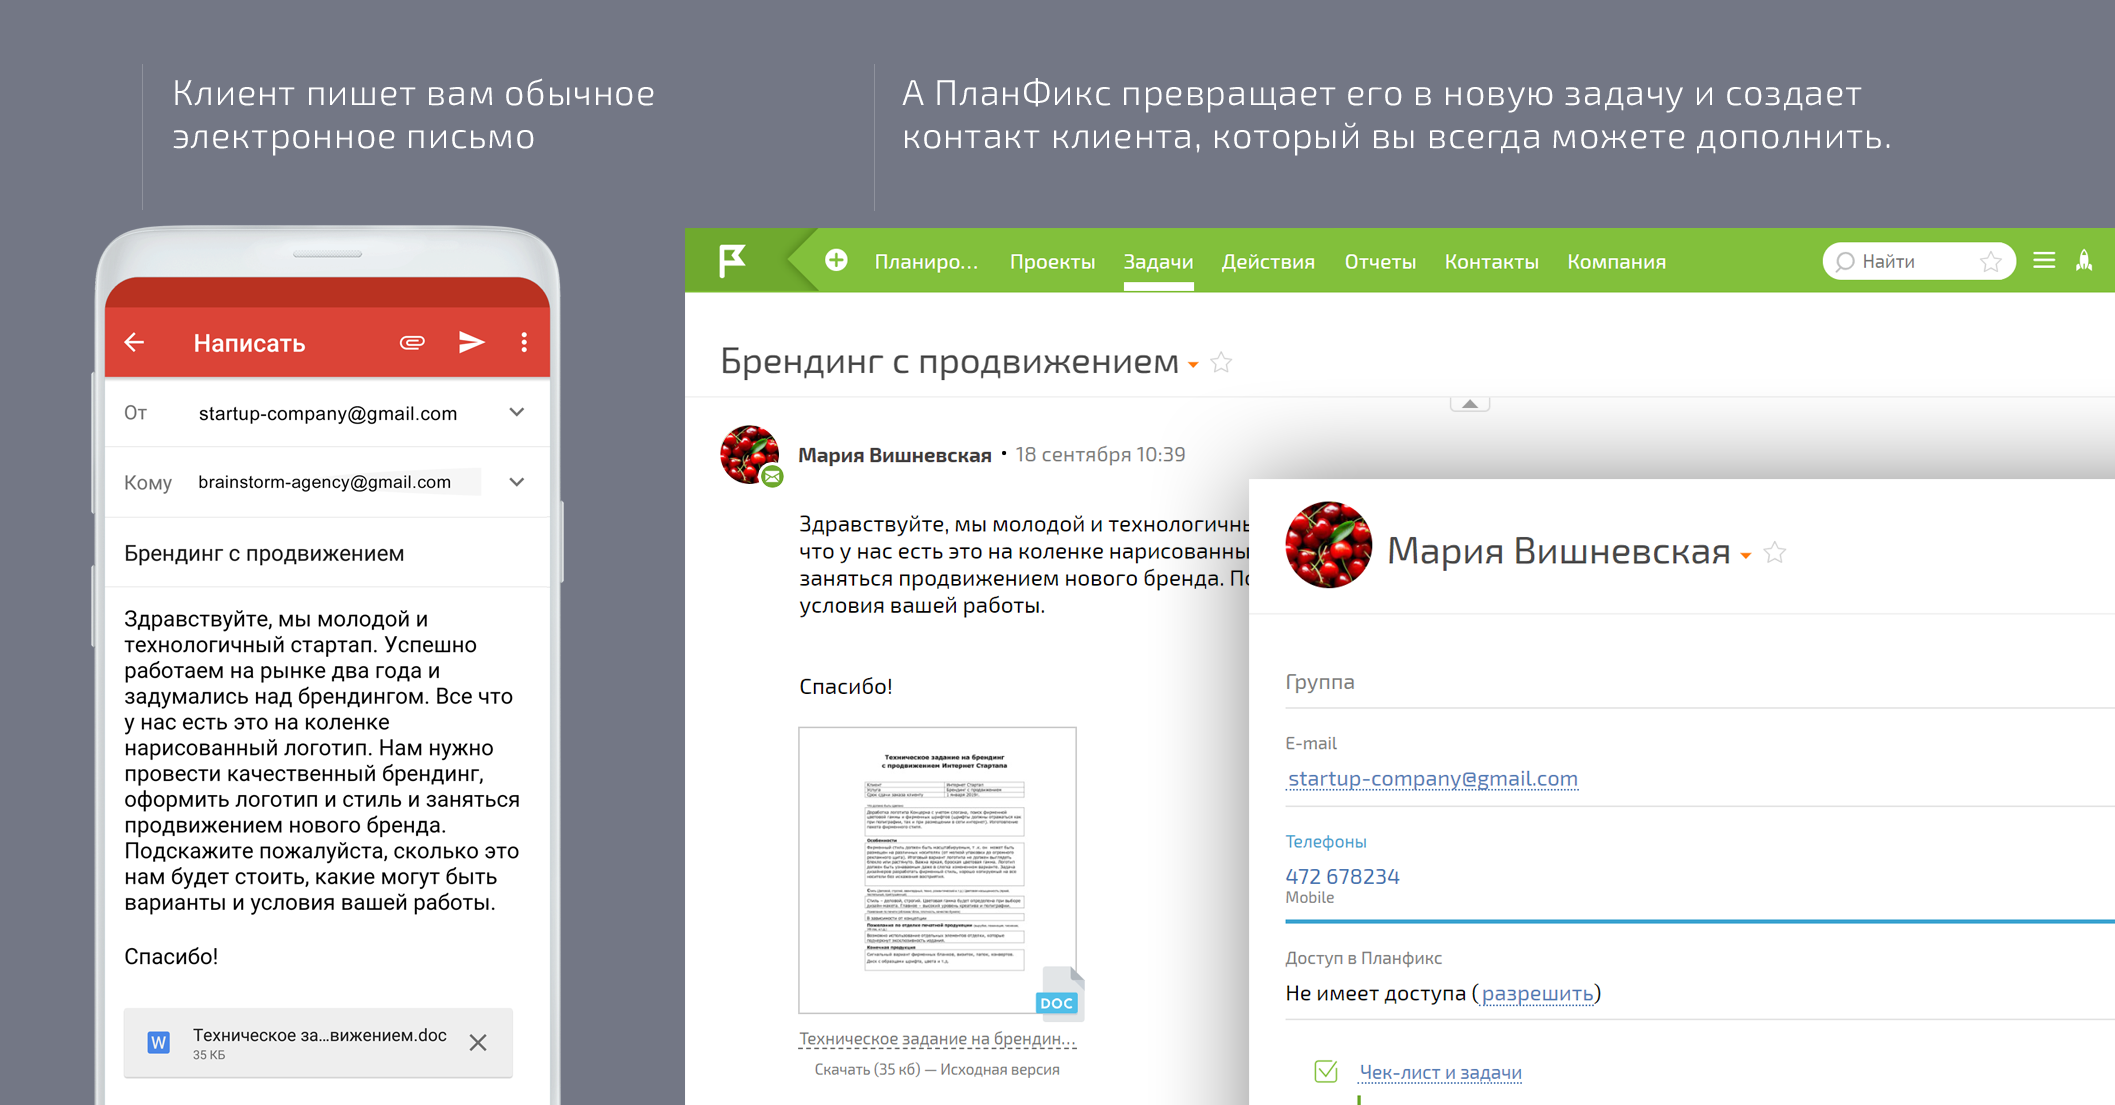Click the green plus add button
The image size is (2115, 1105).
click(x=836, y=261)
